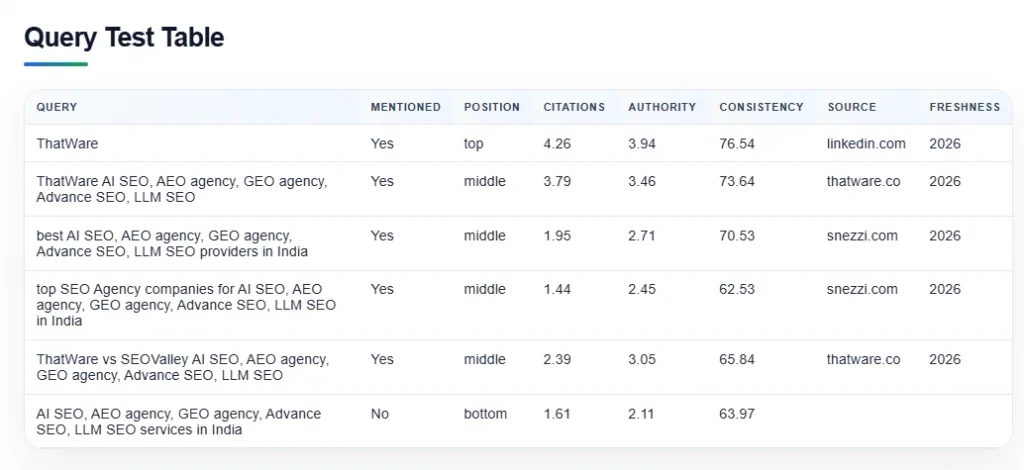
Task: Select the ThatWare vs SEOValley query
Action: pos(183,368)
